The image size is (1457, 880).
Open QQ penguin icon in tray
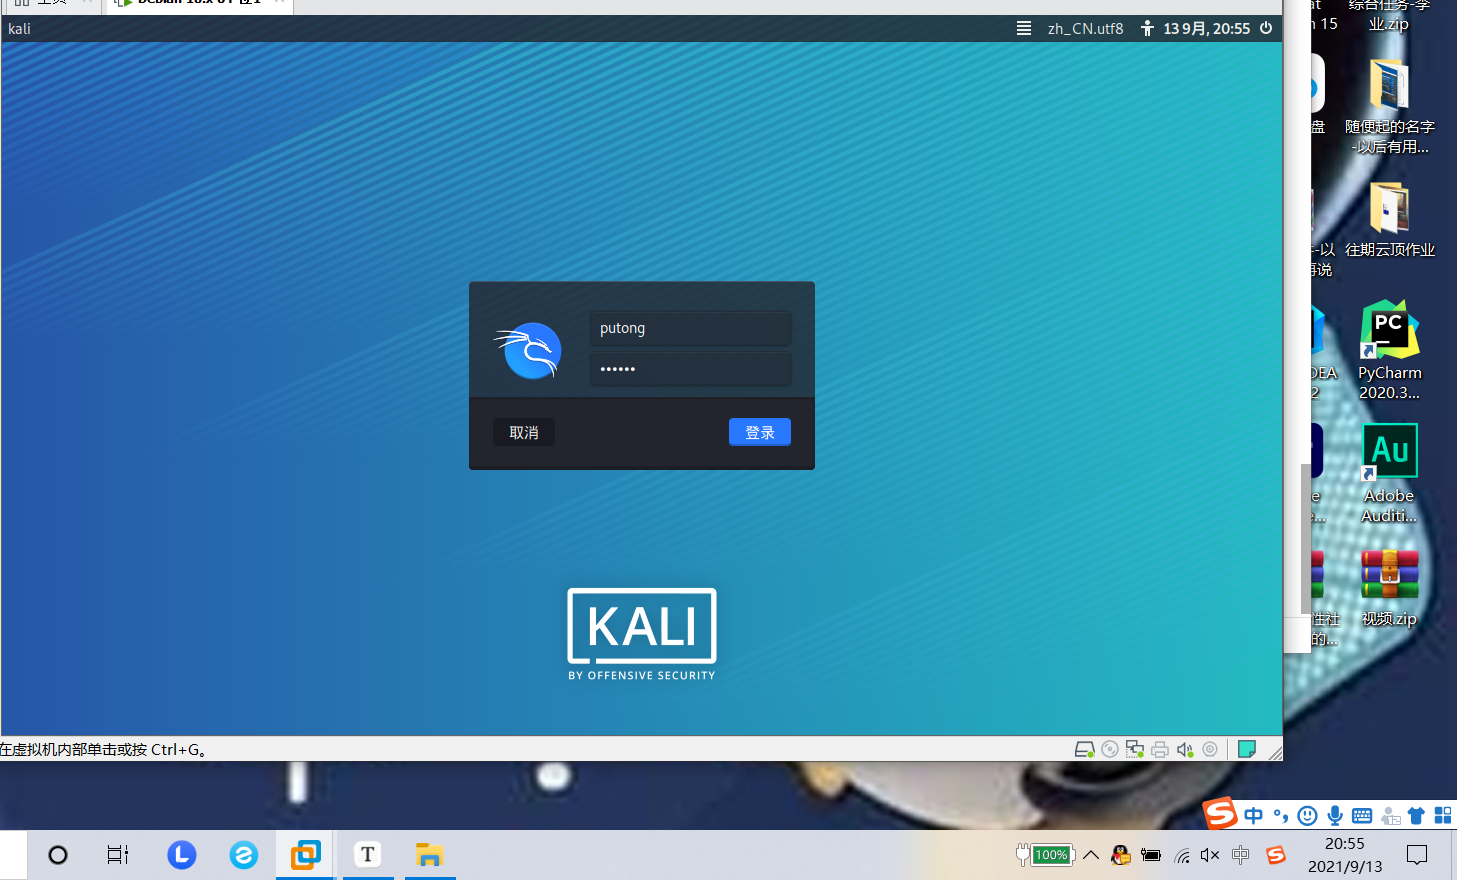[x=1121, y=855]
